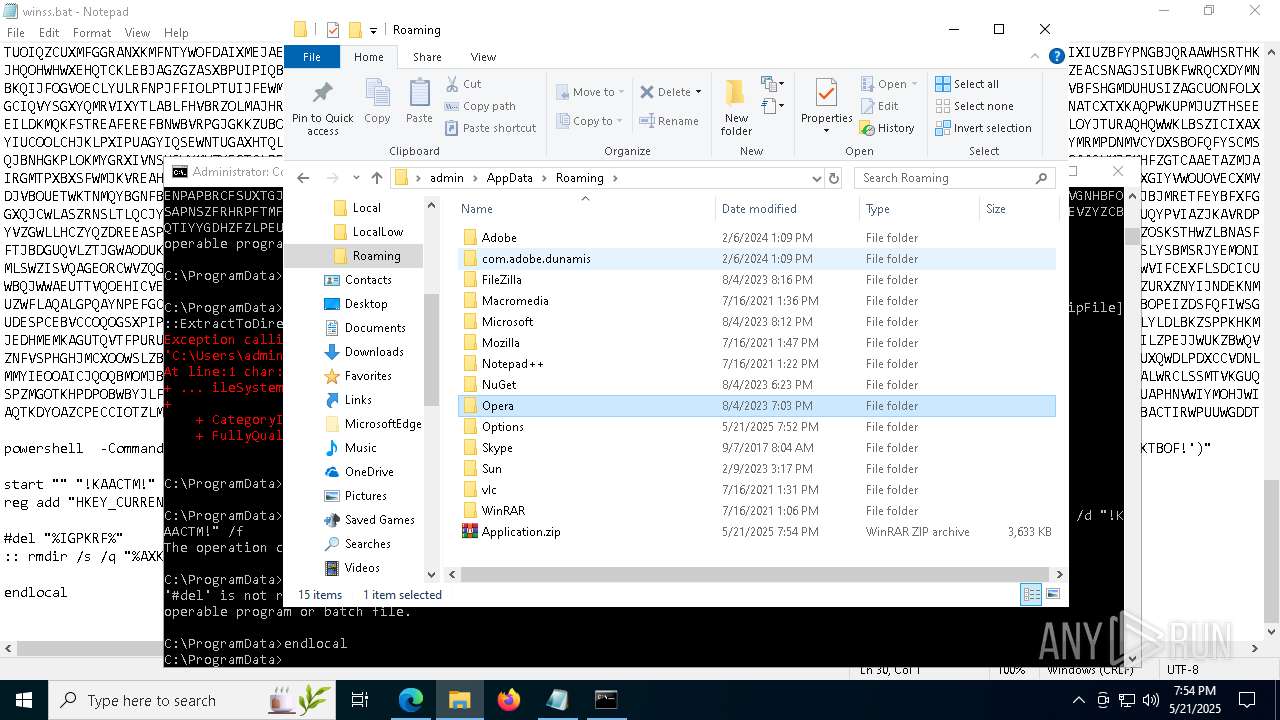Click Select none in ribbon
1280x720 pixels.
[x=974, y=106]
